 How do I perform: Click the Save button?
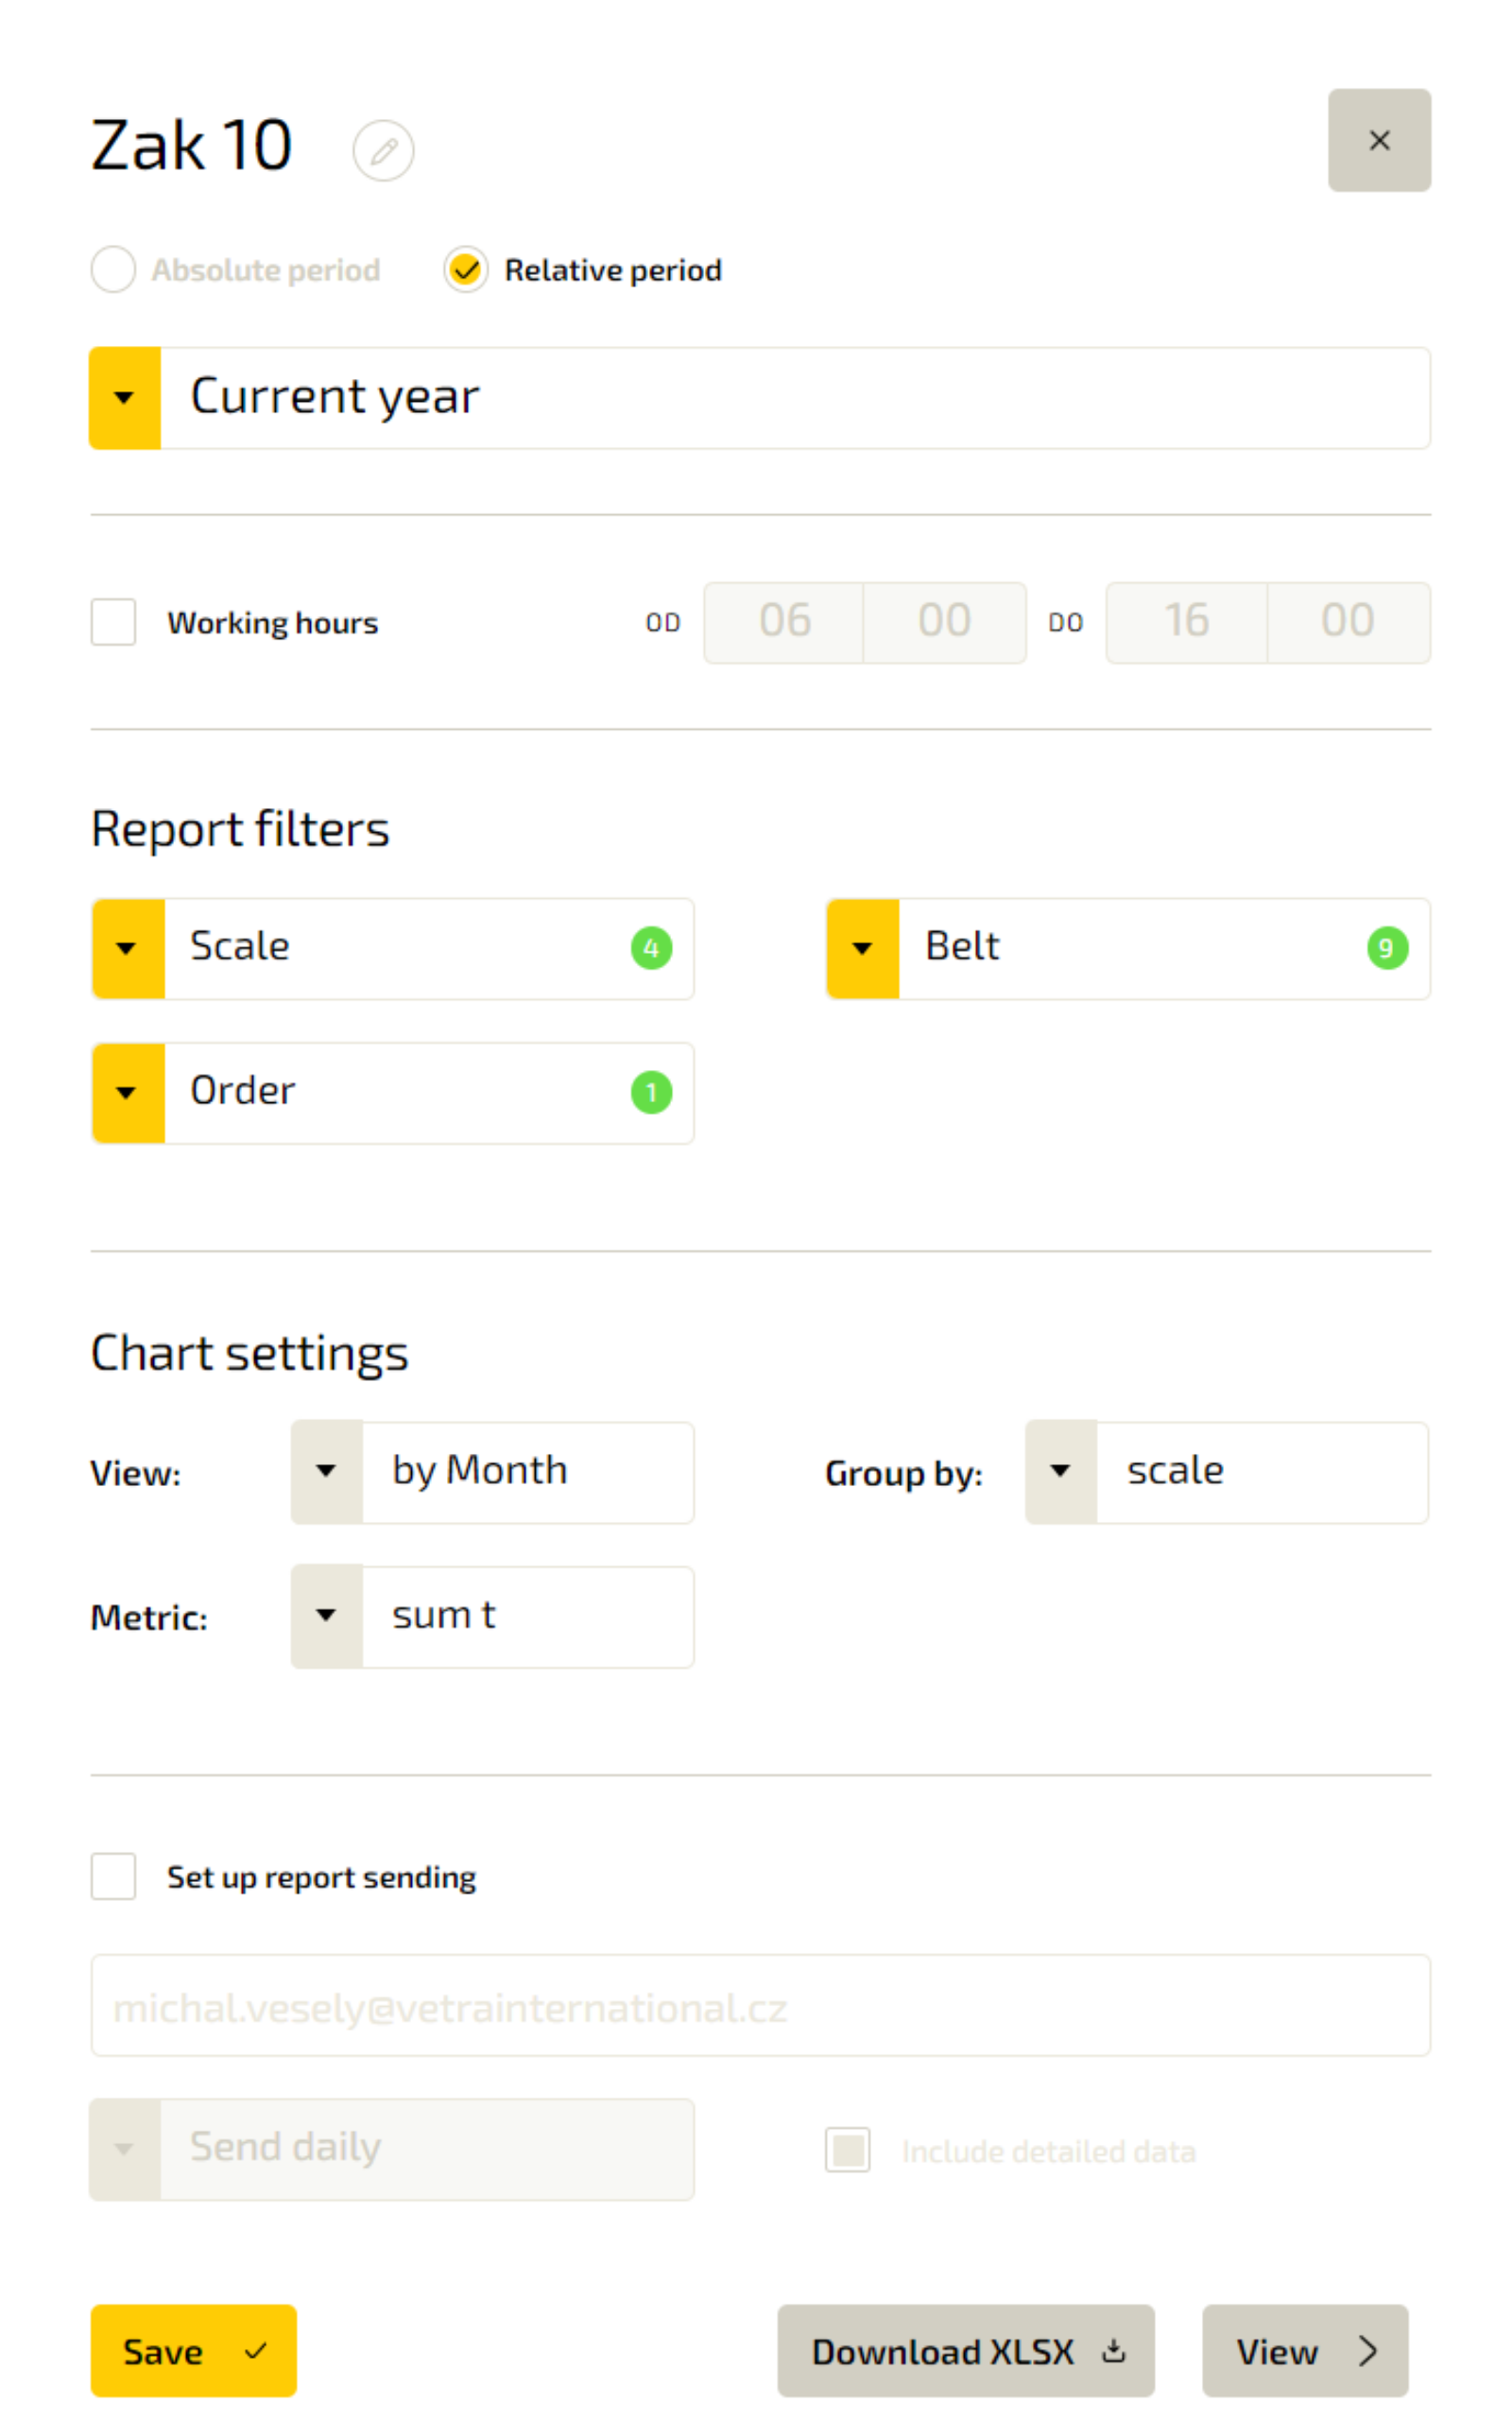coord(194,2351)
